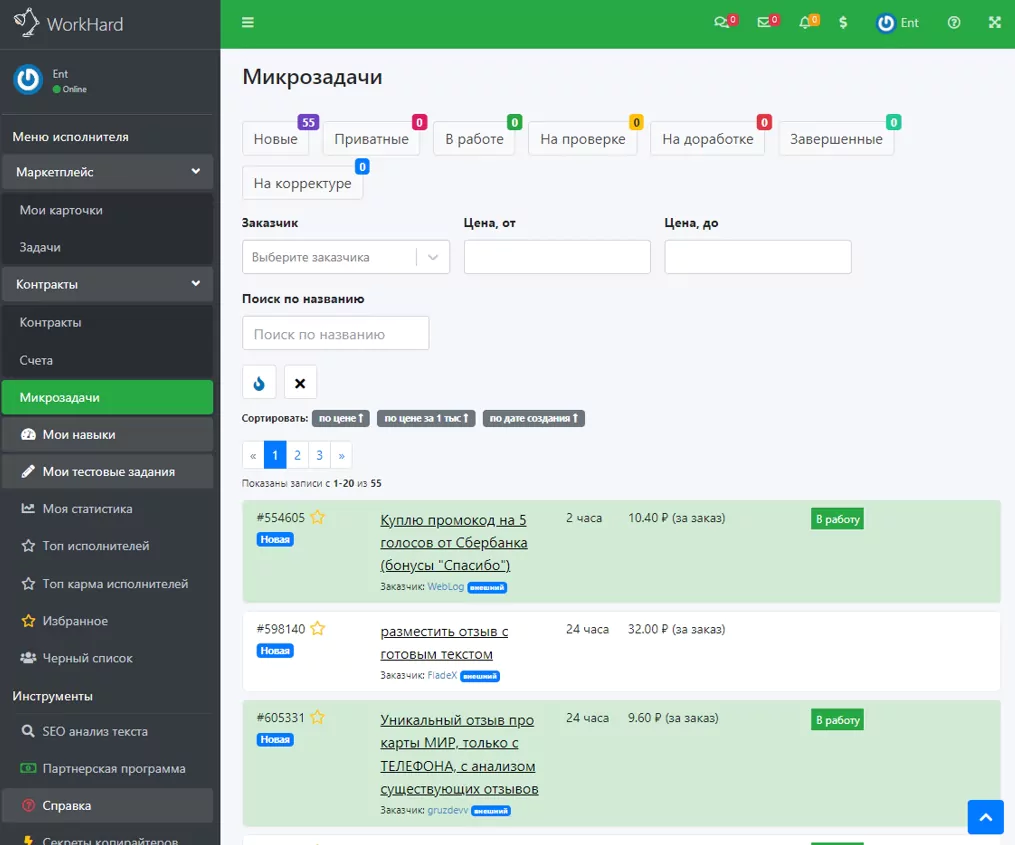The image size is (1015, 845).
Task: Open Моя статистика in sidebar
Action: pyautogui.click(x=107, y=509)
